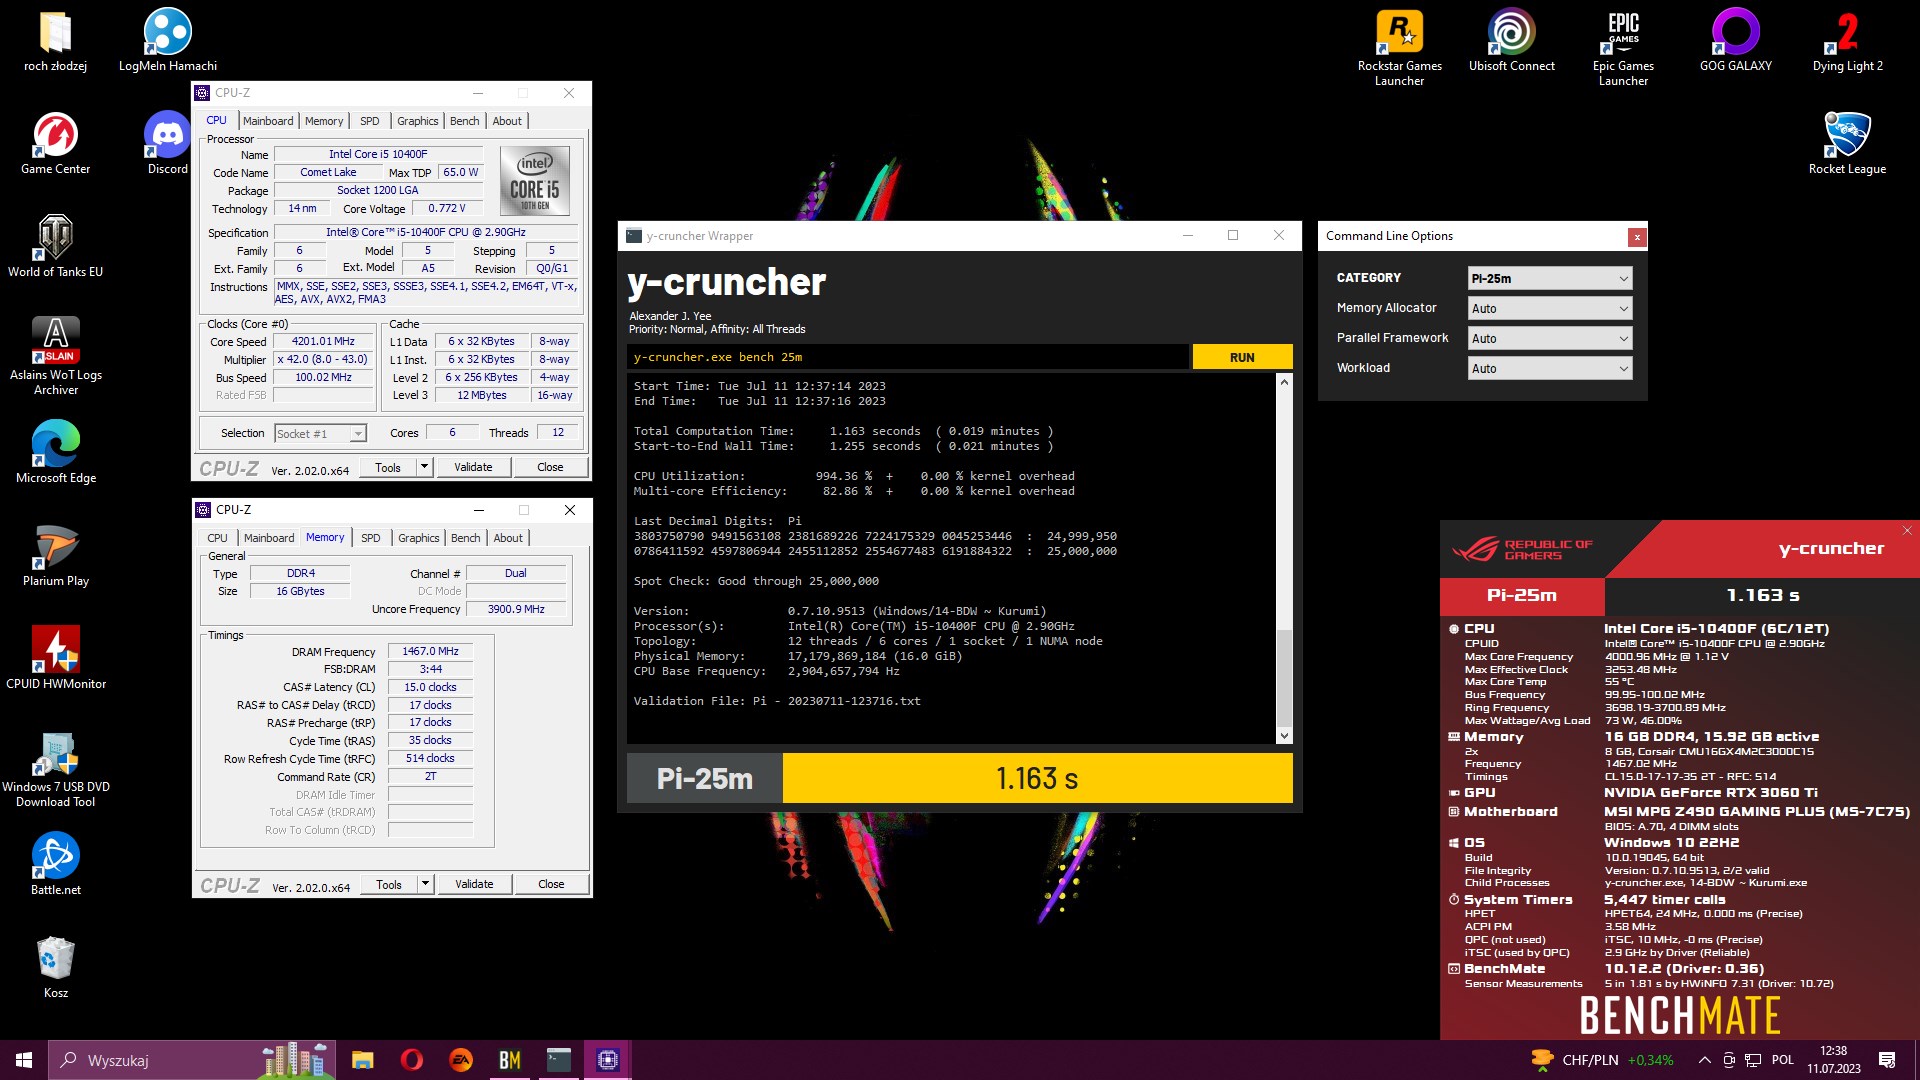Open CATEGORY dropdown showing Pi-25m
1920x1080 pixels.
pyautogui.click(x=1550, y=278)
